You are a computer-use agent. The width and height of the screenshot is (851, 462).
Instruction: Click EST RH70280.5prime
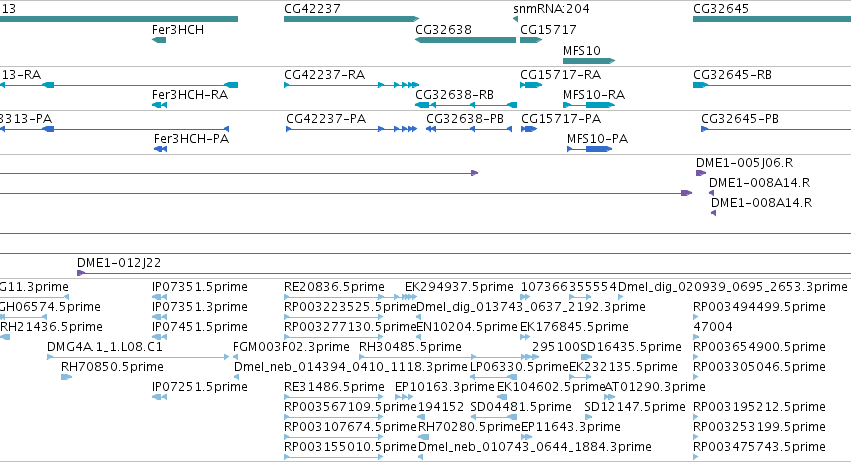[x=469, y=427]
